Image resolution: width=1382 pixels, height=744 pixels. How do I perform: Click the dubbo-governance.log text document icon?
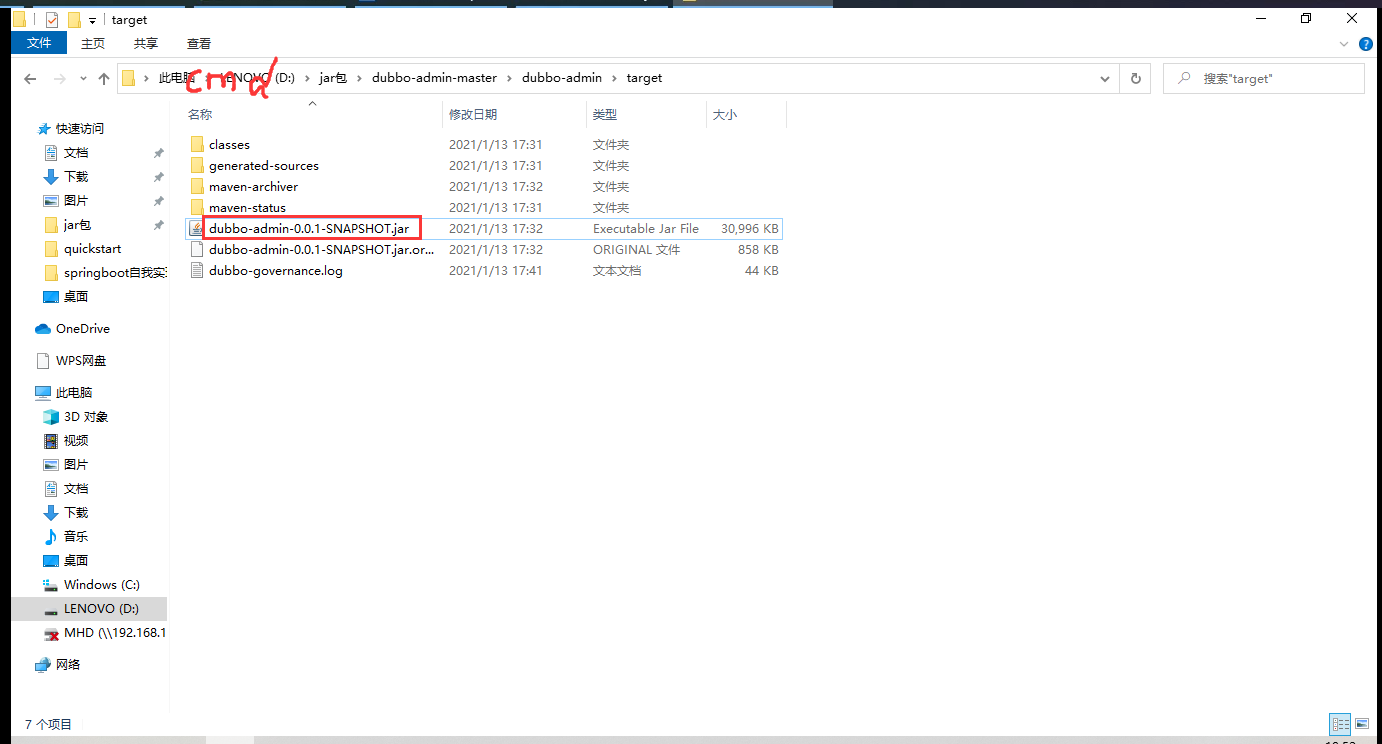(197, 271)
